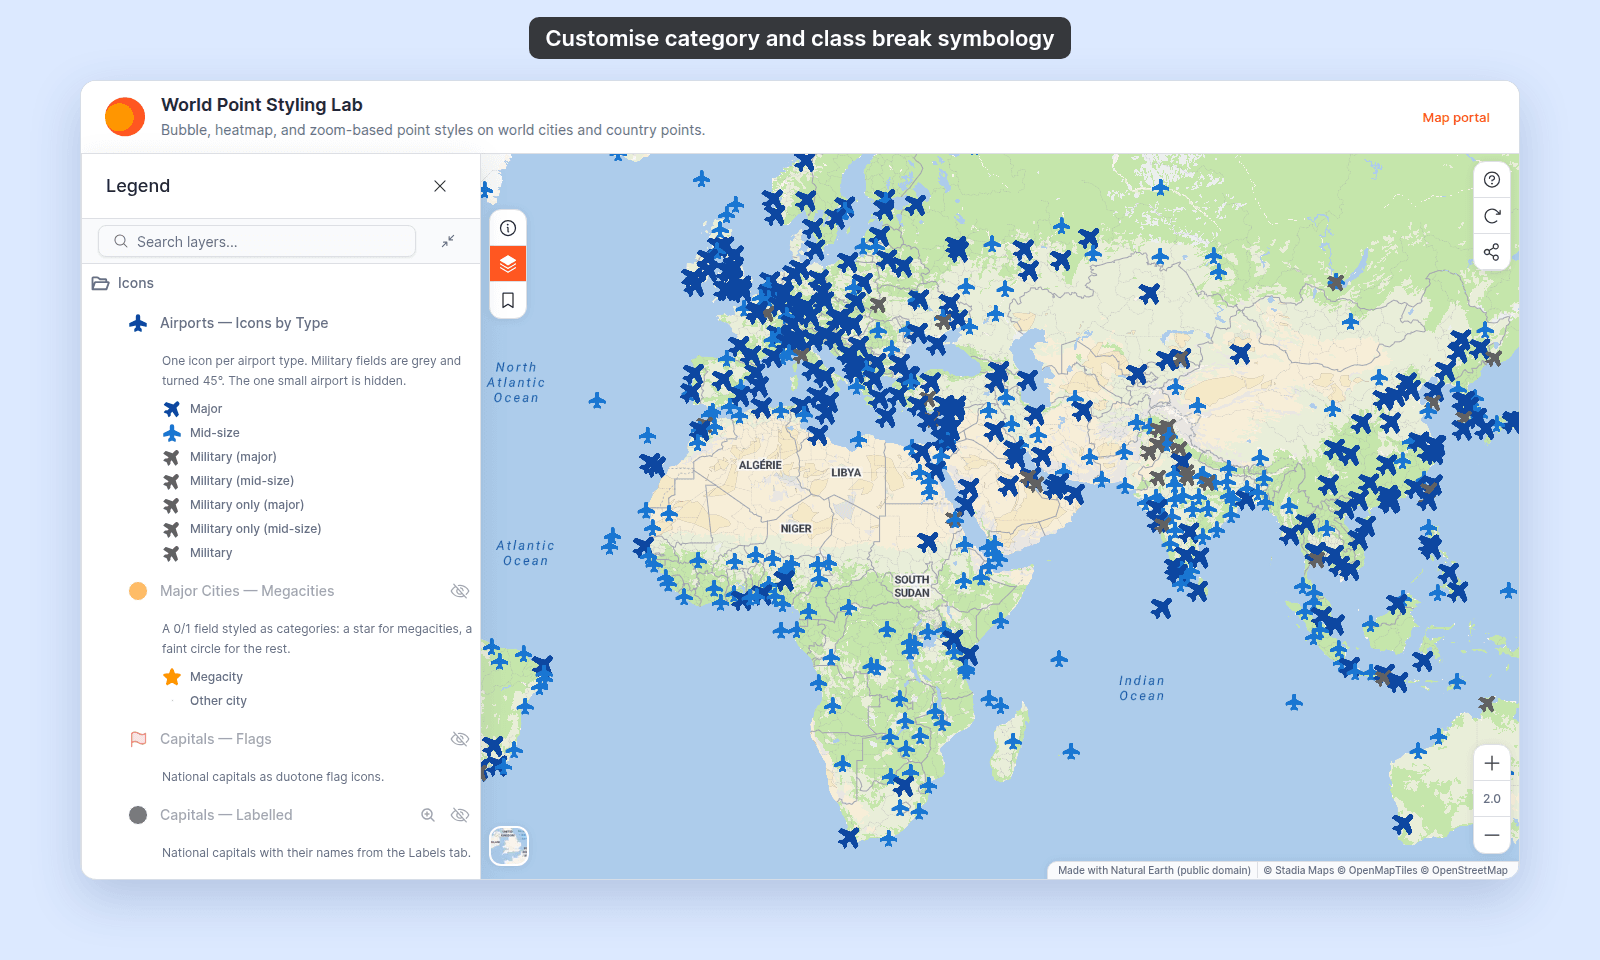Select the Major Cities — Megacities layer name
The width and height of the screenshot is (1600, 960).
point(247,591)
